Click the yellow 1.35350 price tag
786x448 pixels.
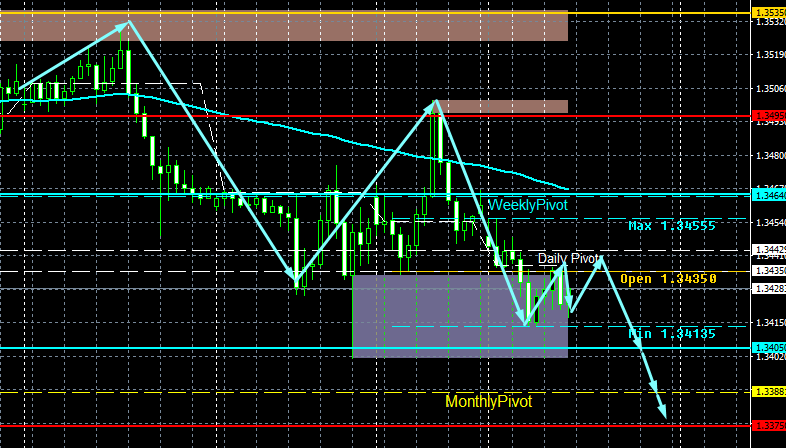[x=769, y=13]
